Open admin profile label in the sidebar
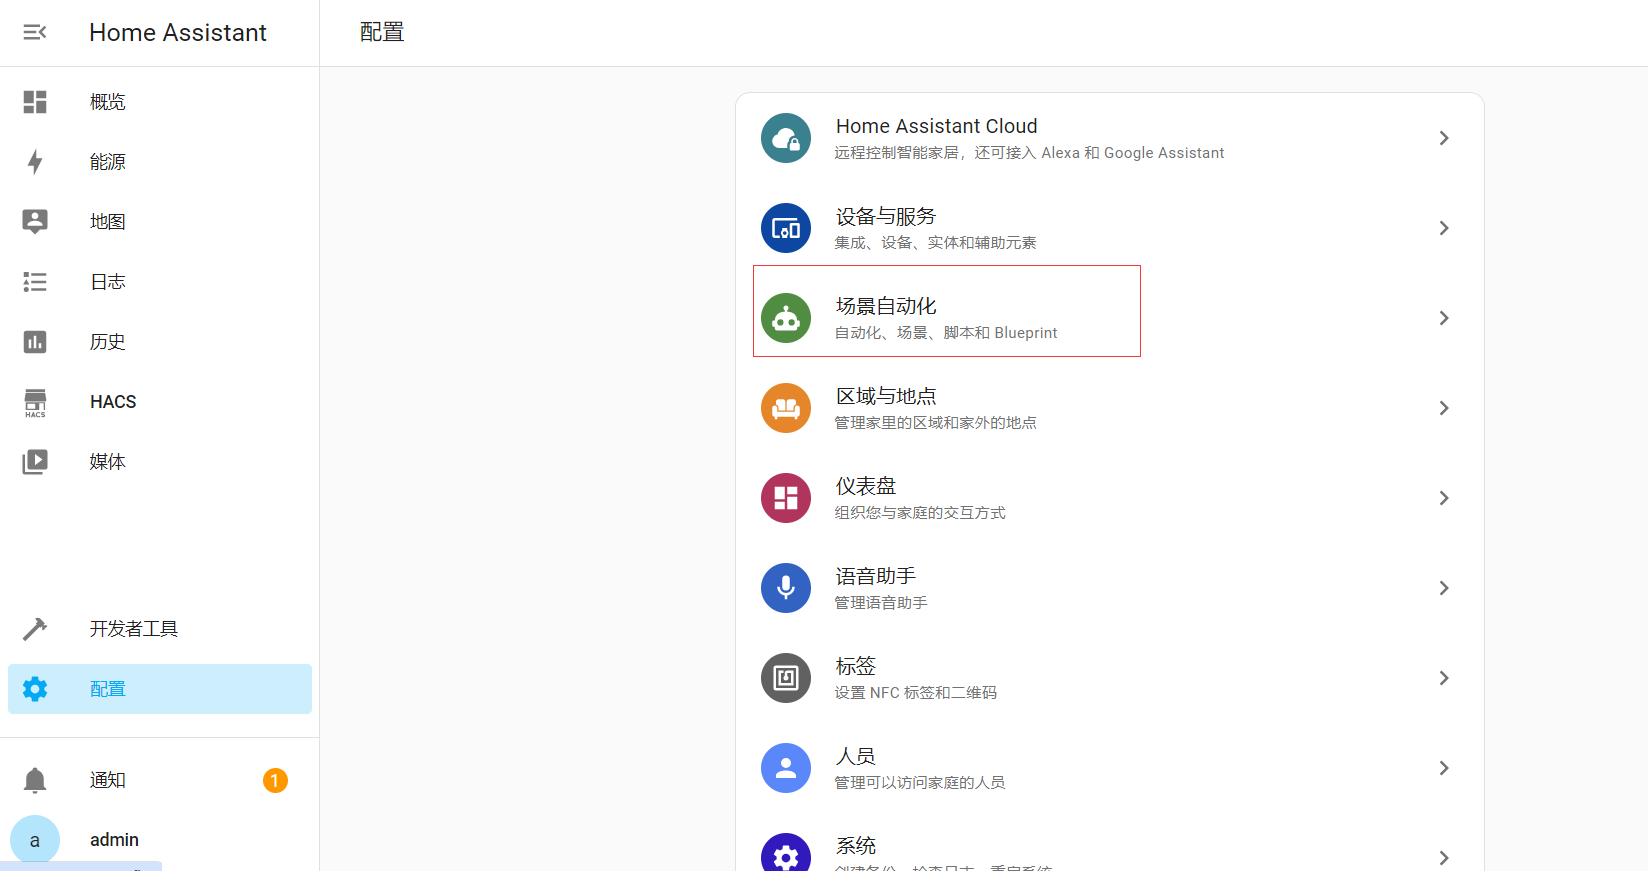This screenshot has height=871, width=1648. 114,840
